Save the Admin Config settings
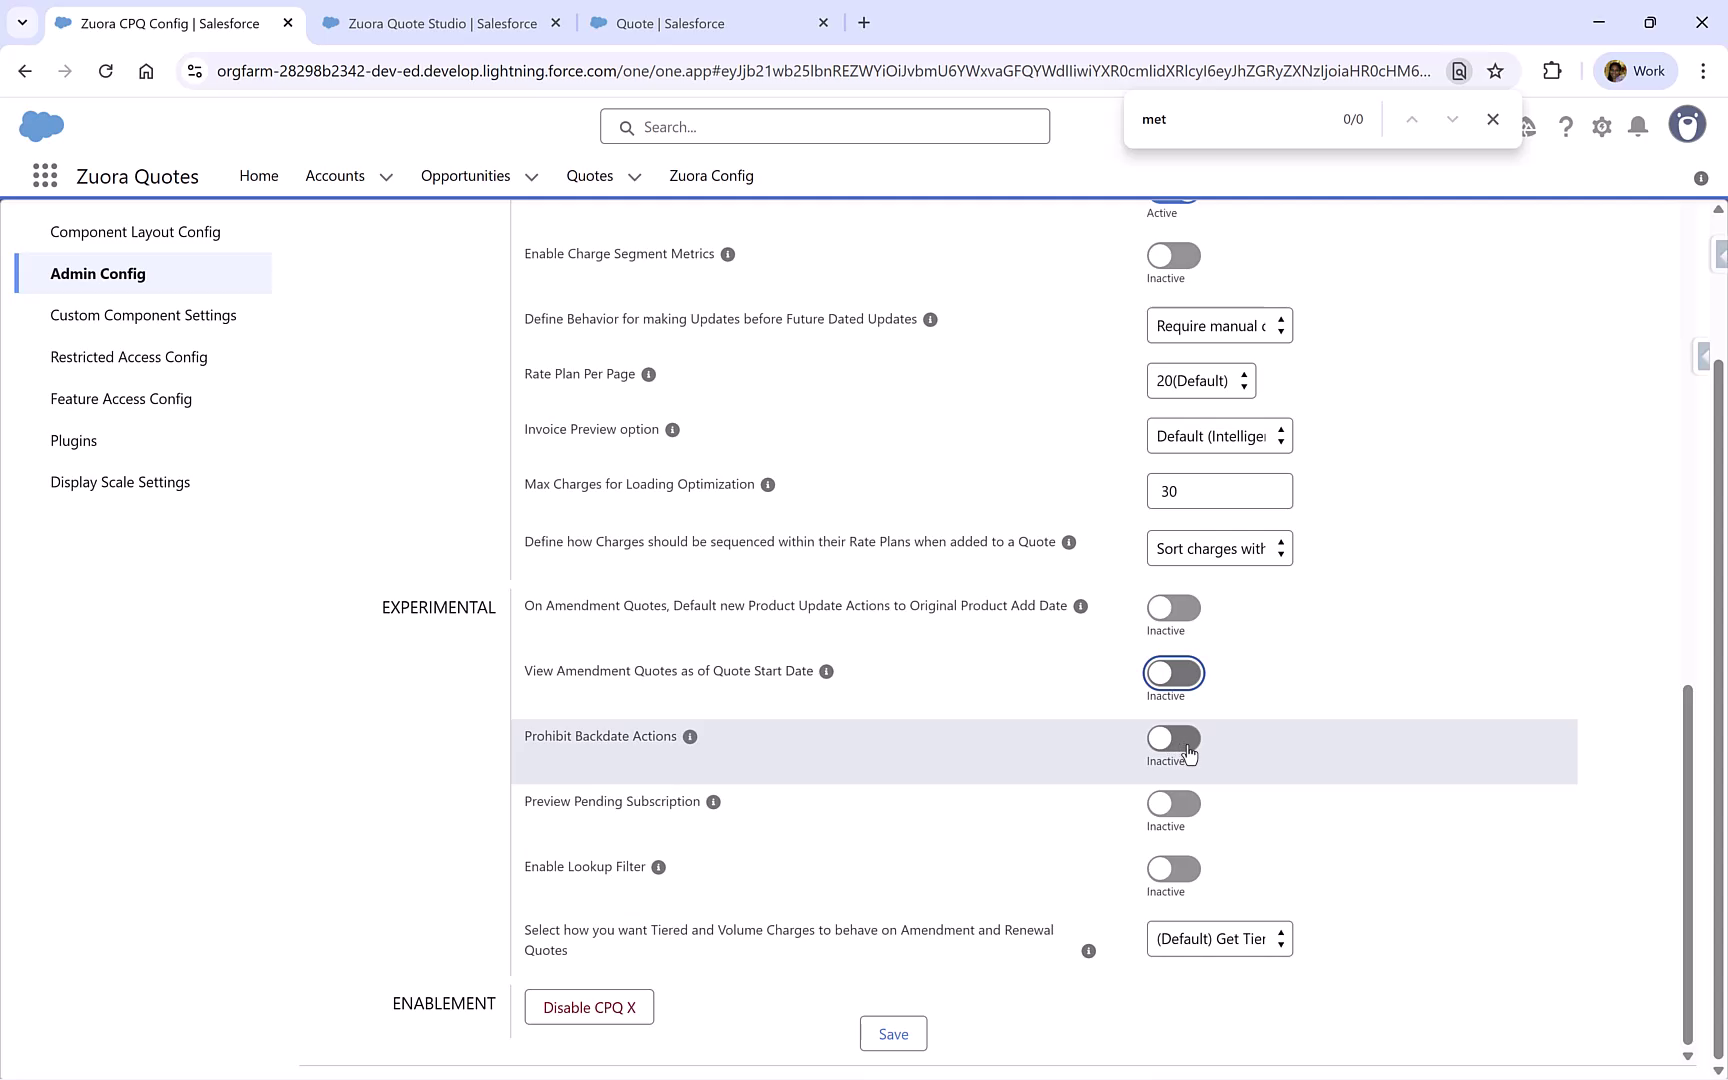 point(893,1033)
